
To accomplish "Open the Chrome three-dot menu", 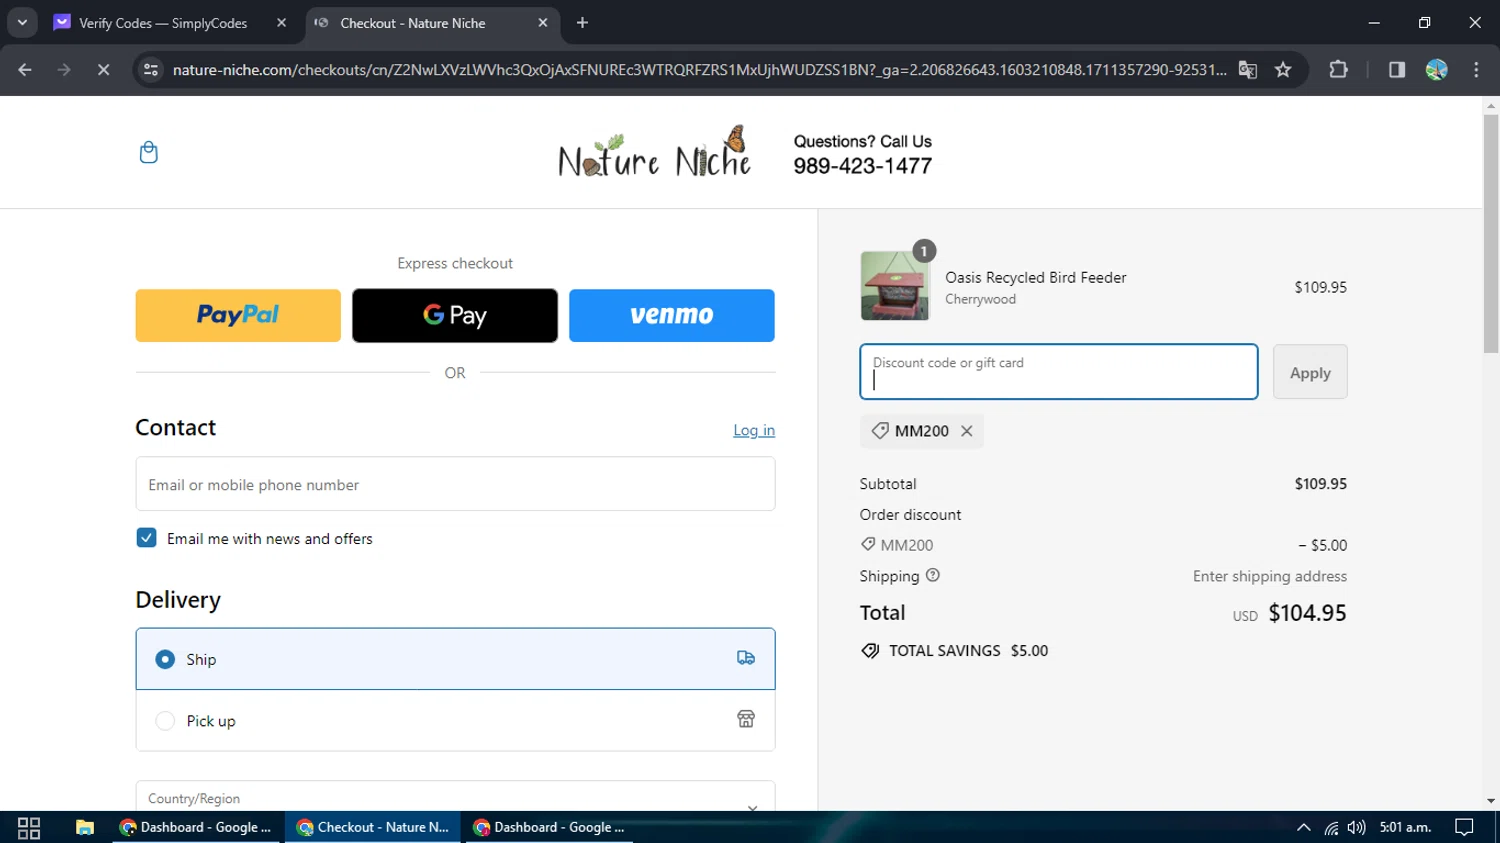I will coord(1476,70).
